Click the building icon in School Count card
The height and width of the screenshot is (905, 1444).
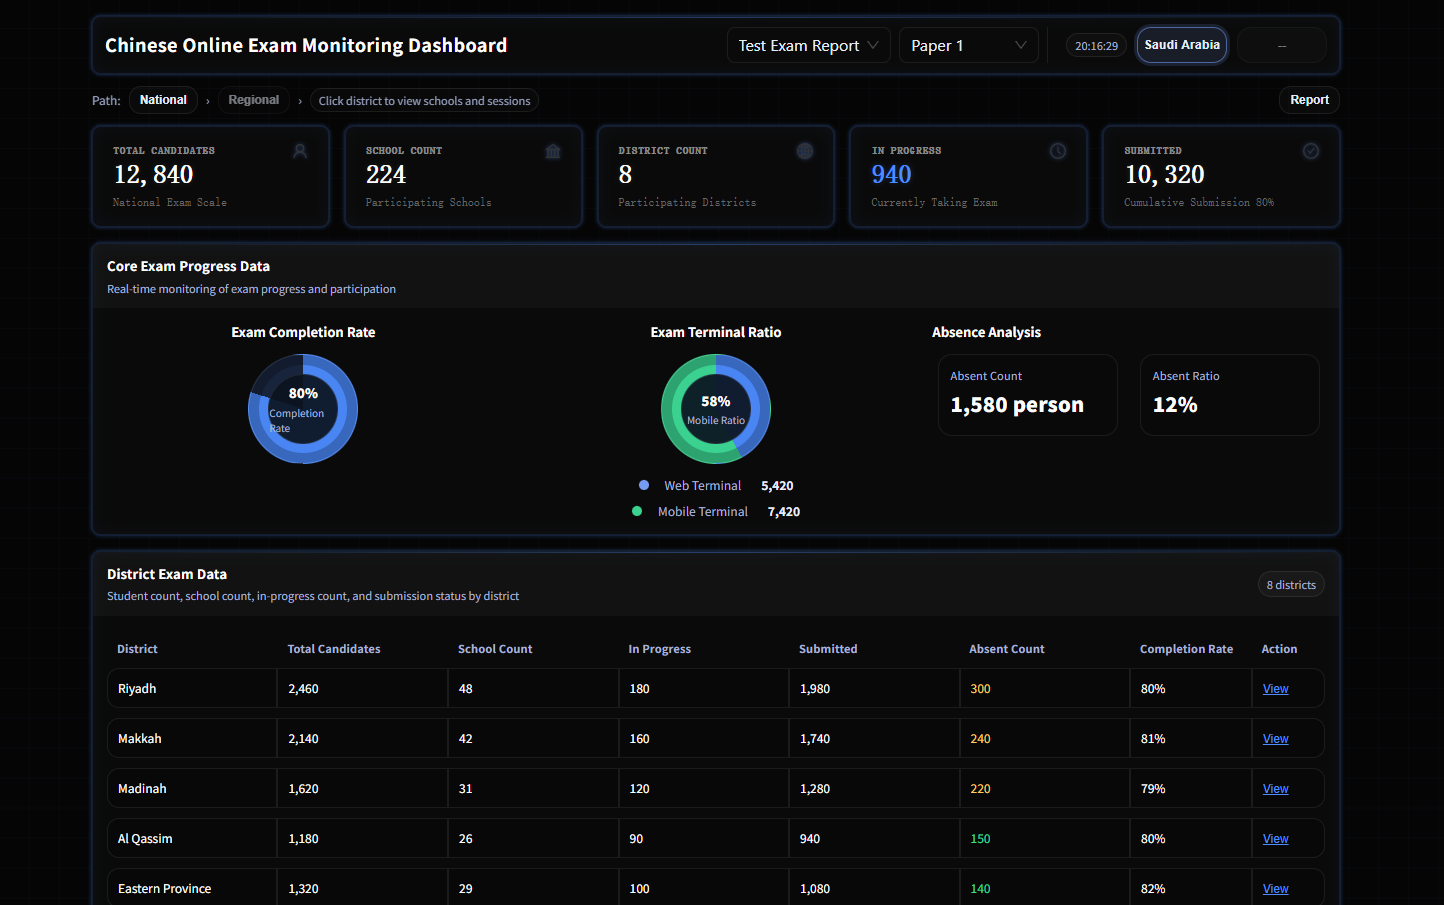click(x=553, y=151)
